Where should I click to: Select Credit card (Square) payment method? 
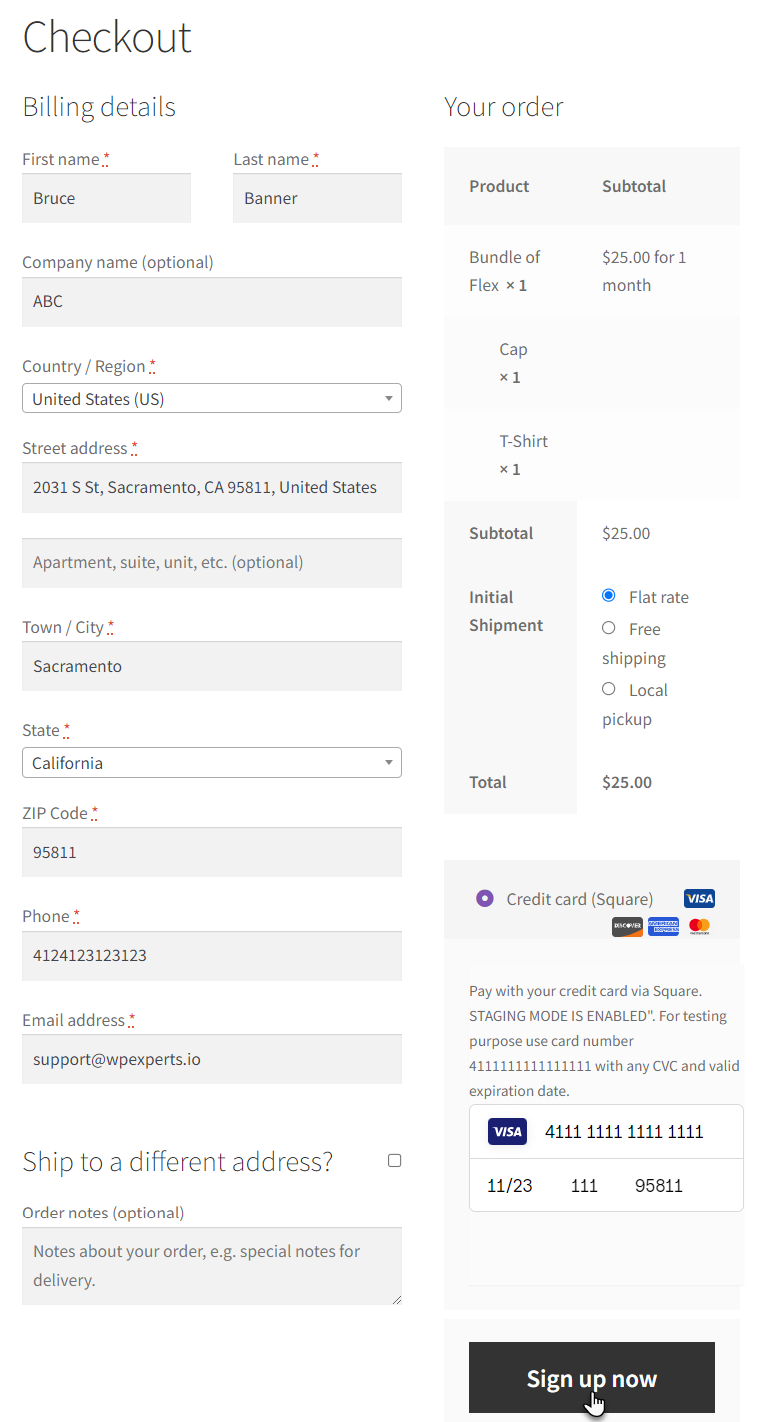[x=485, y=898]
